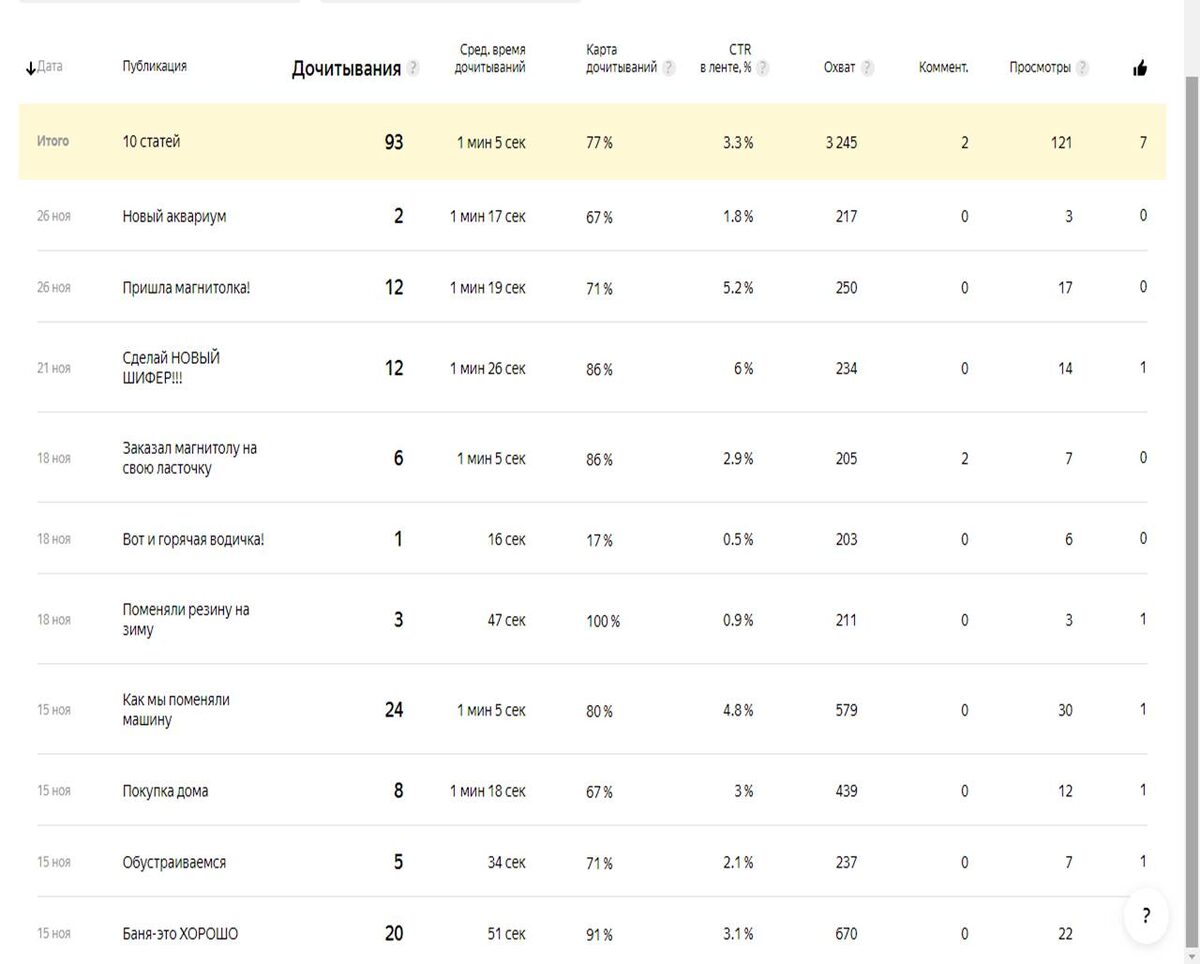Select the Итого 10 статей summary row
The image size is (1200, 964).
click(x=592, y=142)
